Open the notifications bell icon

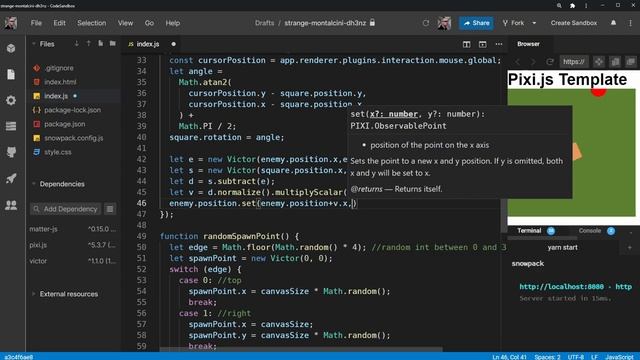613,23
